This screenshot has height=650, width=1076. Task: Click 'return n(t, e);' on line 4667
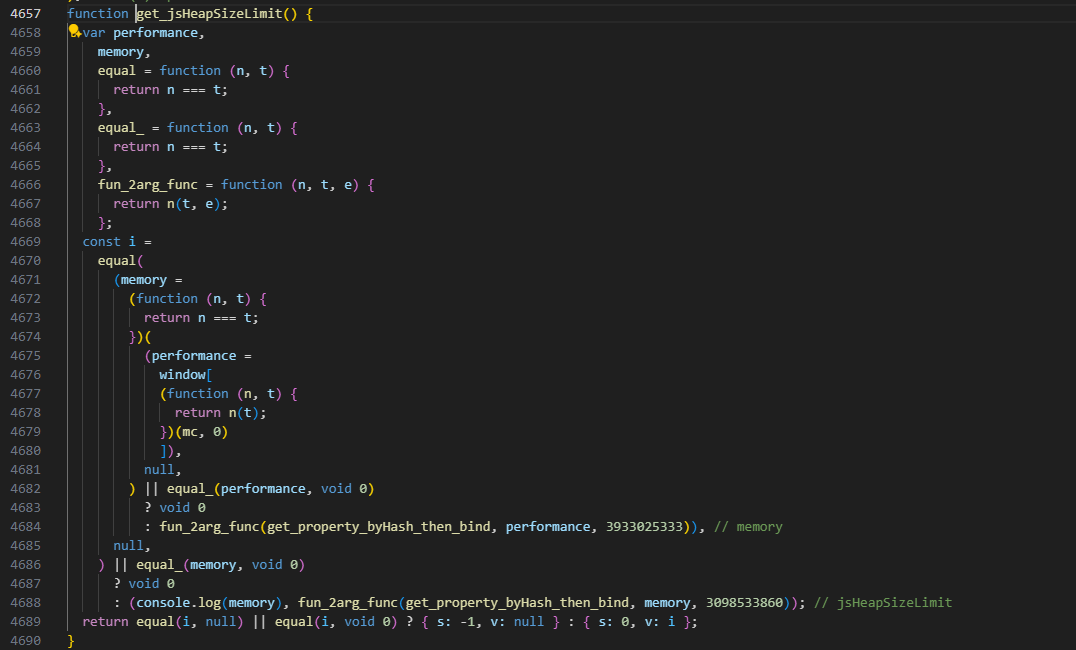coord(170,204)
